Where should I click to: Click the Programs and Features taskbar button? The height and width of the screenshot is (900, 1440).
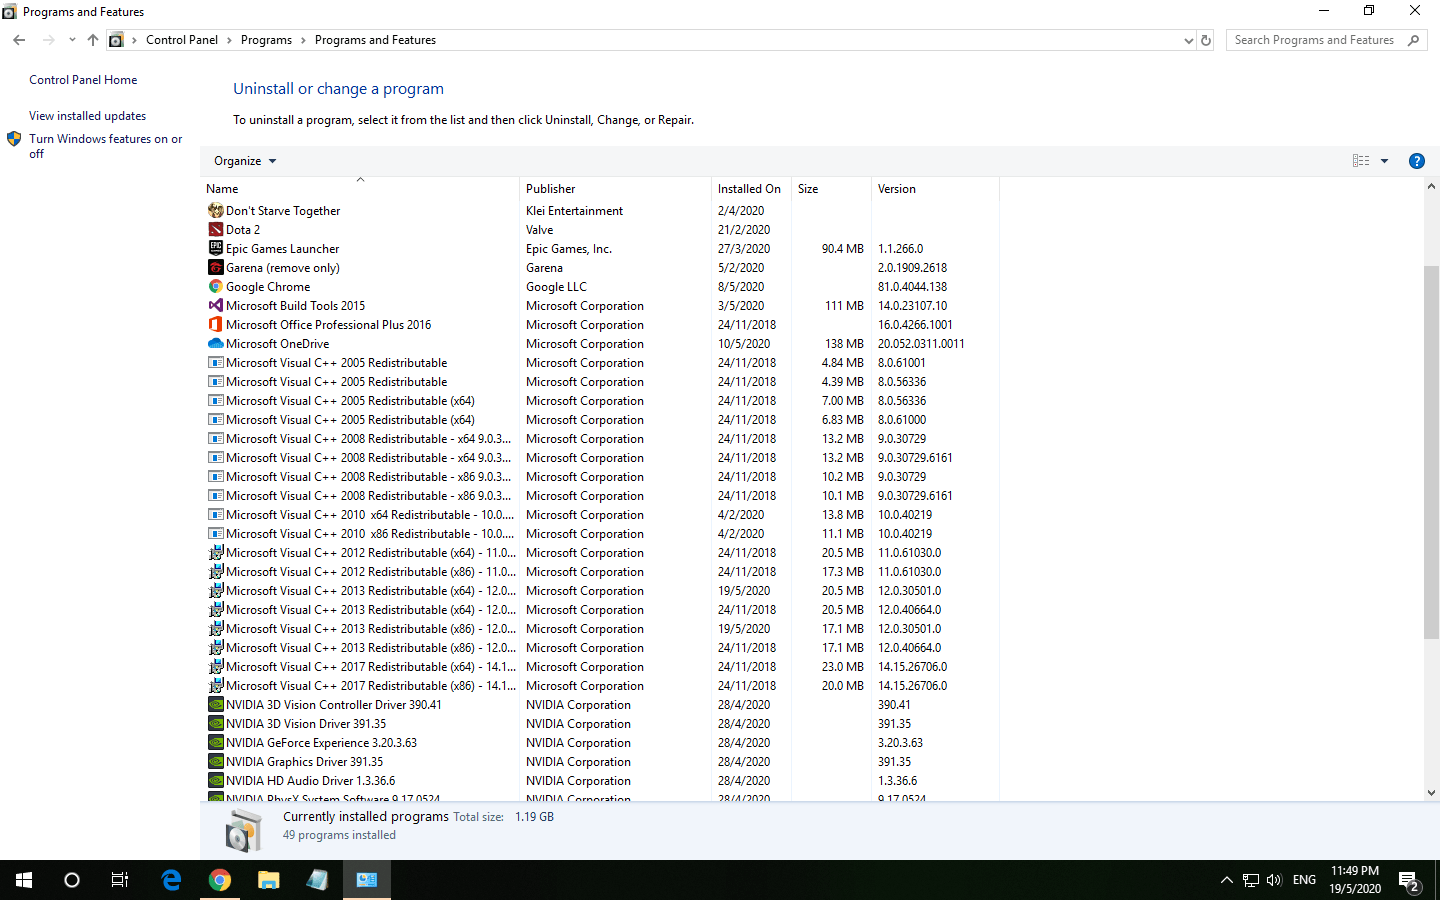(x=367, y=880)
